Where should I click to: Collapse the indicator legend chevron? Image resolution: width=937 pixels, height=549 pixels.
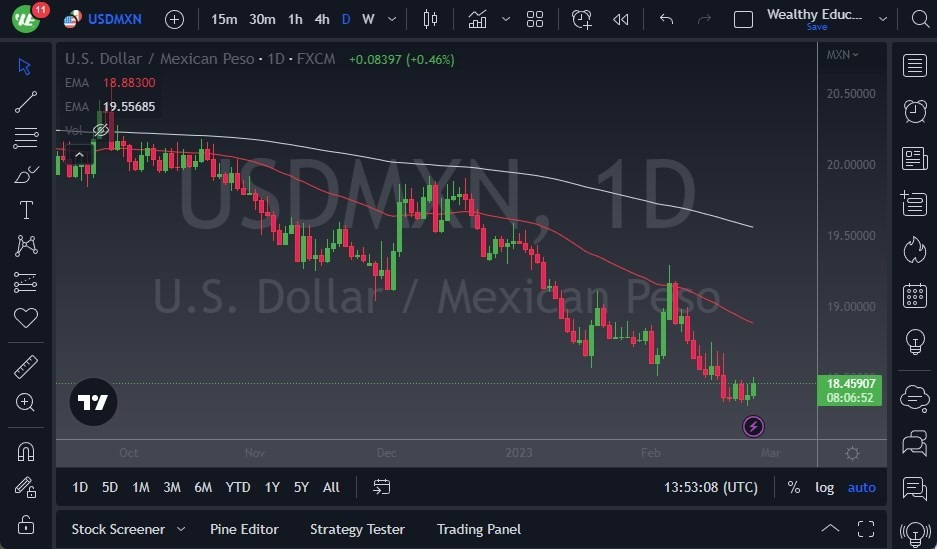pyautogui.click(x=79, y=155)
